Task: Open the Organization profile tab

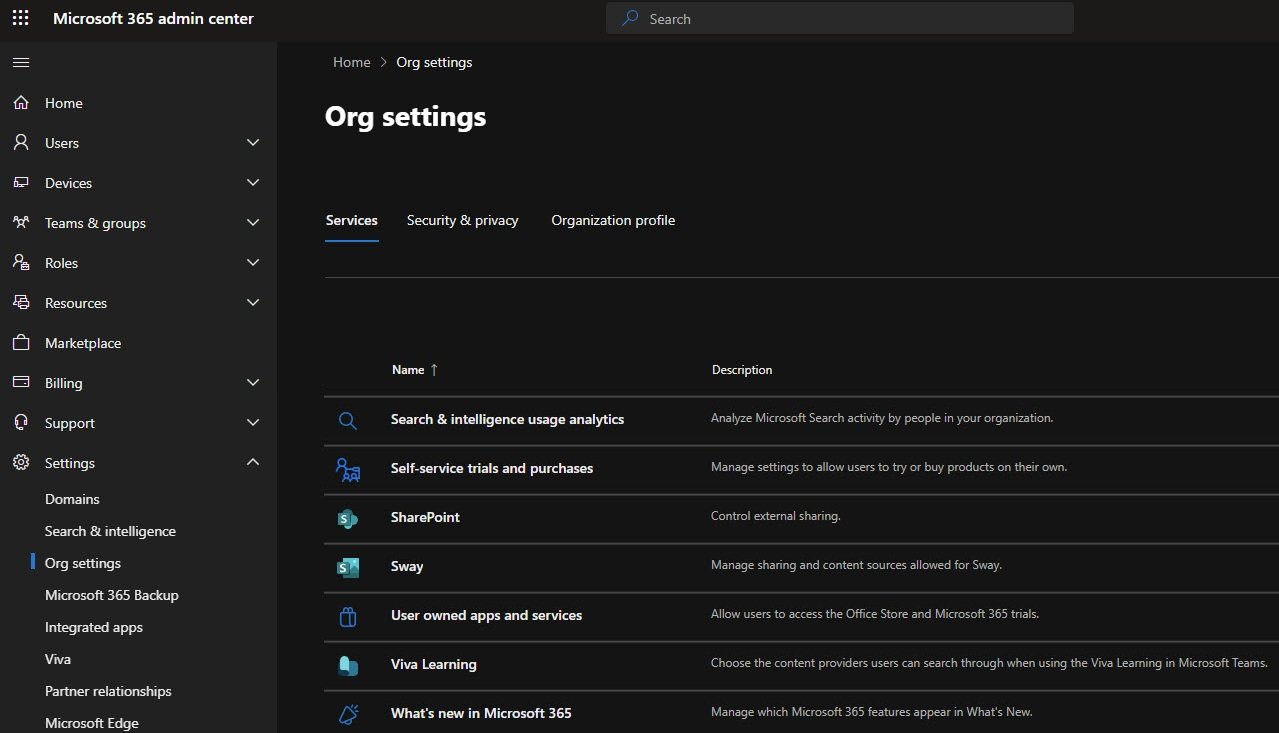Action: point(613,220)
